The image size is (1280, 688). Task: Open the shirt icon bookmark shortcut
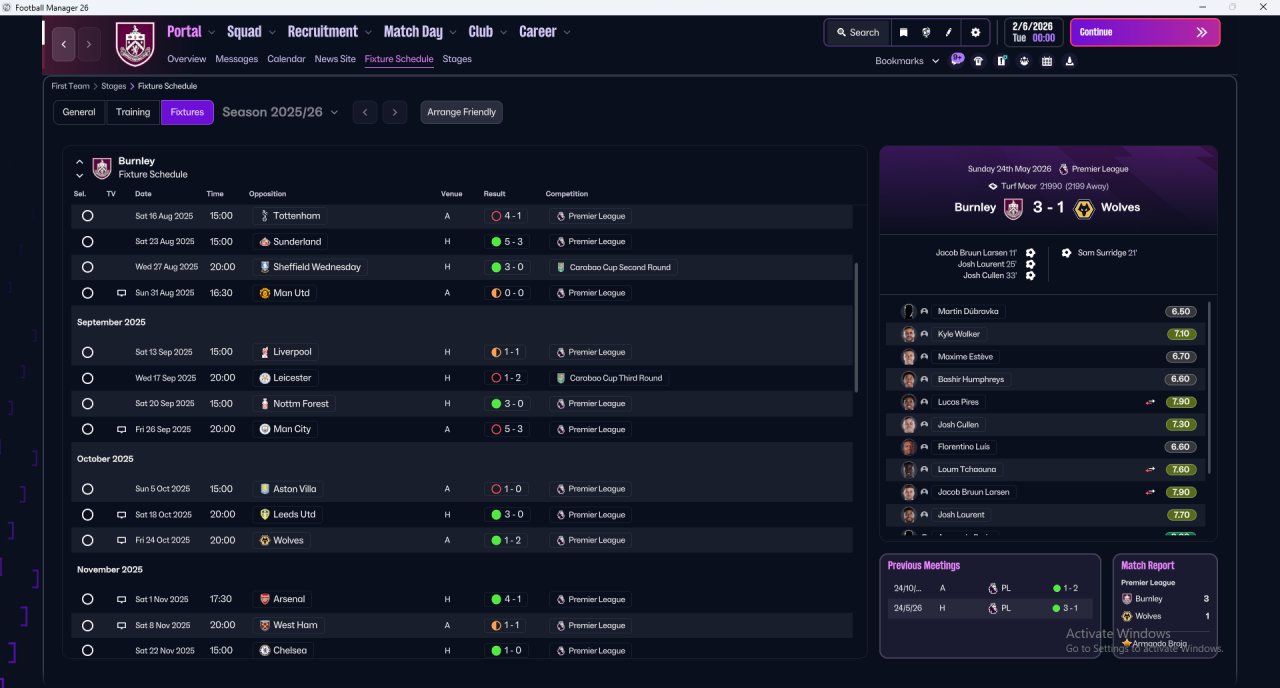(978, 61)
